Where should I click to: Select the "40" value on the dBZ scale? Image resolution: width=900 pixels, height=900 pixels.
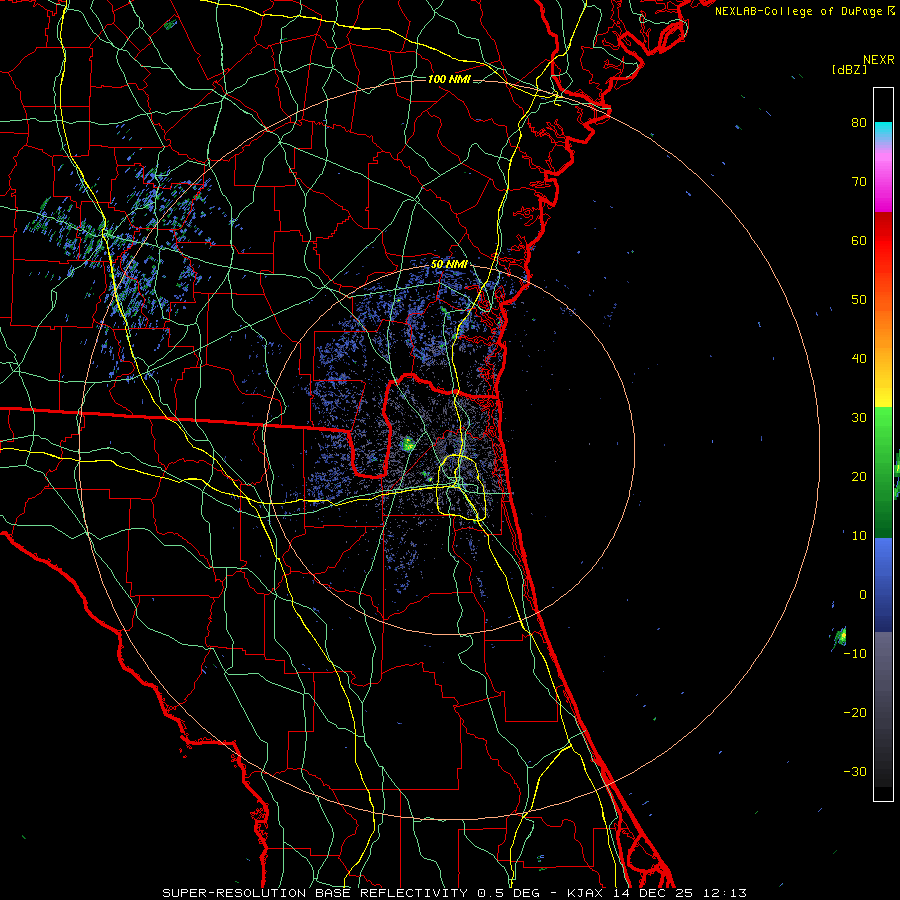859,359
